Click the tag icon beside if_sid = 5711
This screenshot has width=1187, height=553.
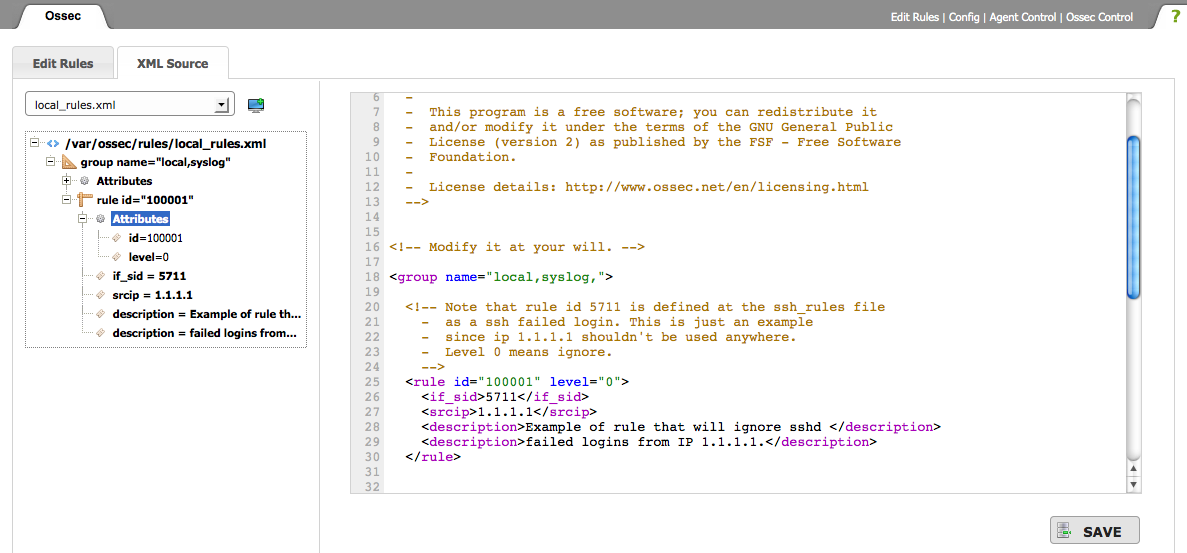click(x=101, y=275)
